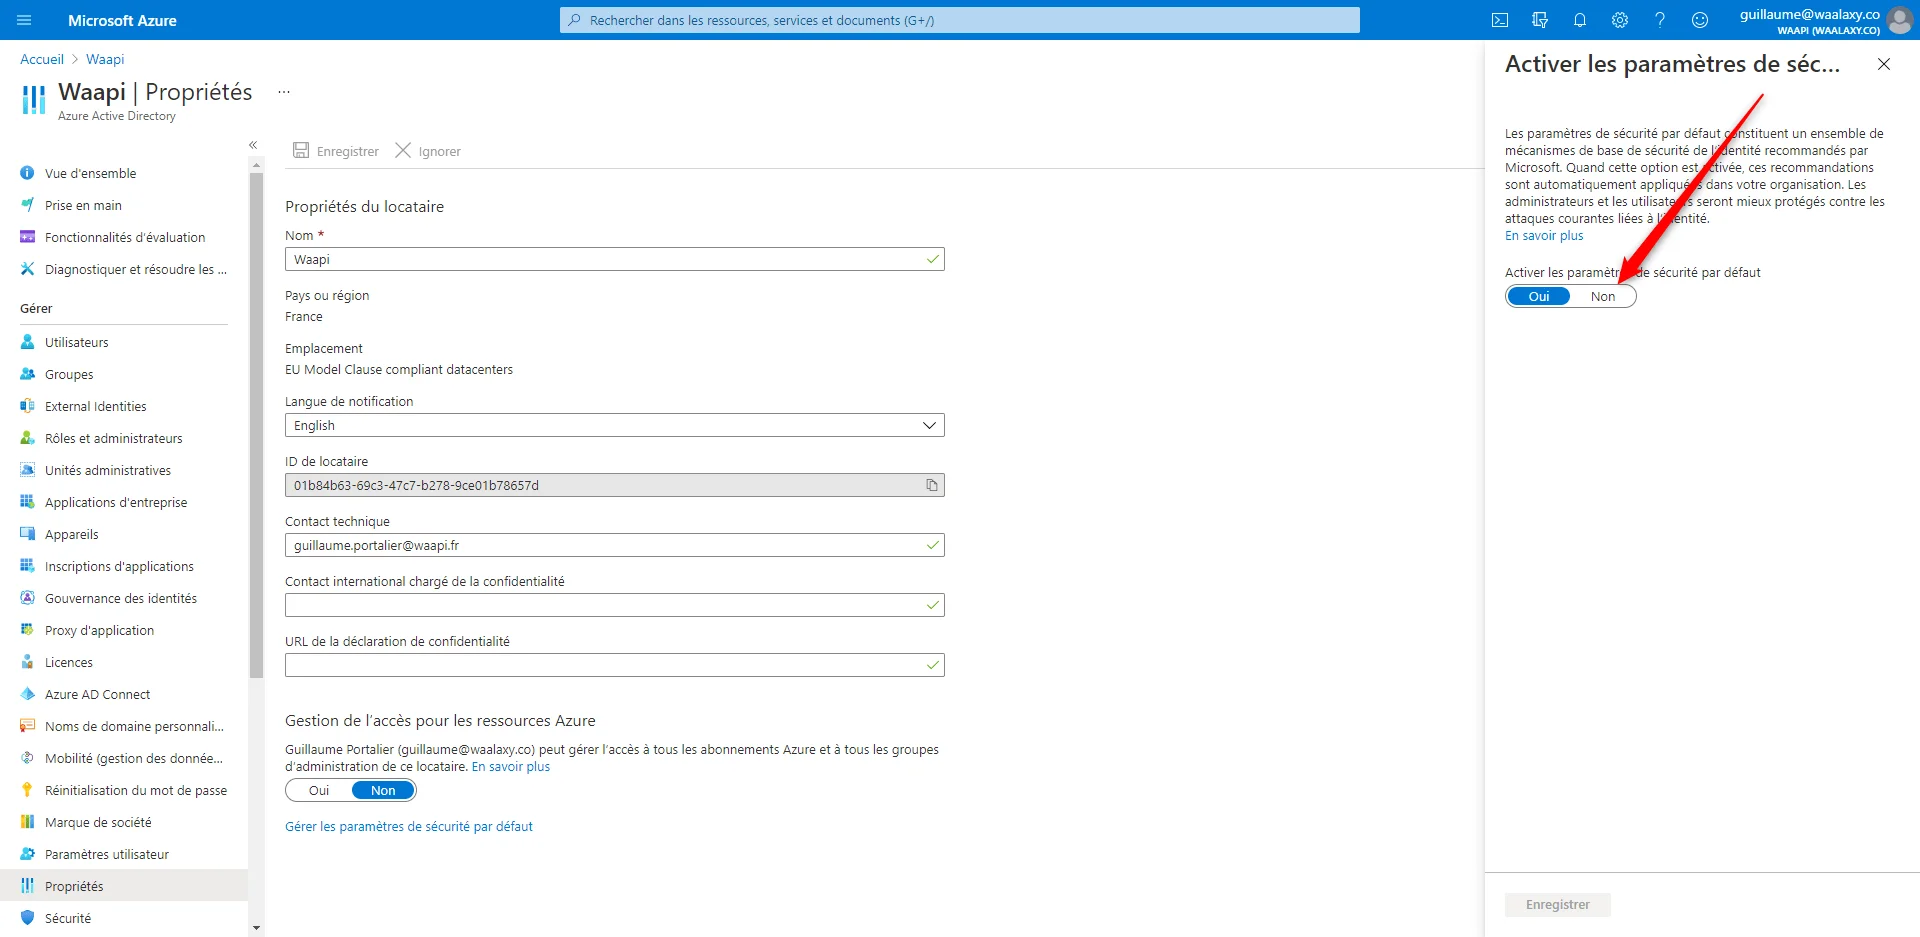Click the sidebar scrollbar down arrow
The image size is (1920, 937).
click(256, 928)
